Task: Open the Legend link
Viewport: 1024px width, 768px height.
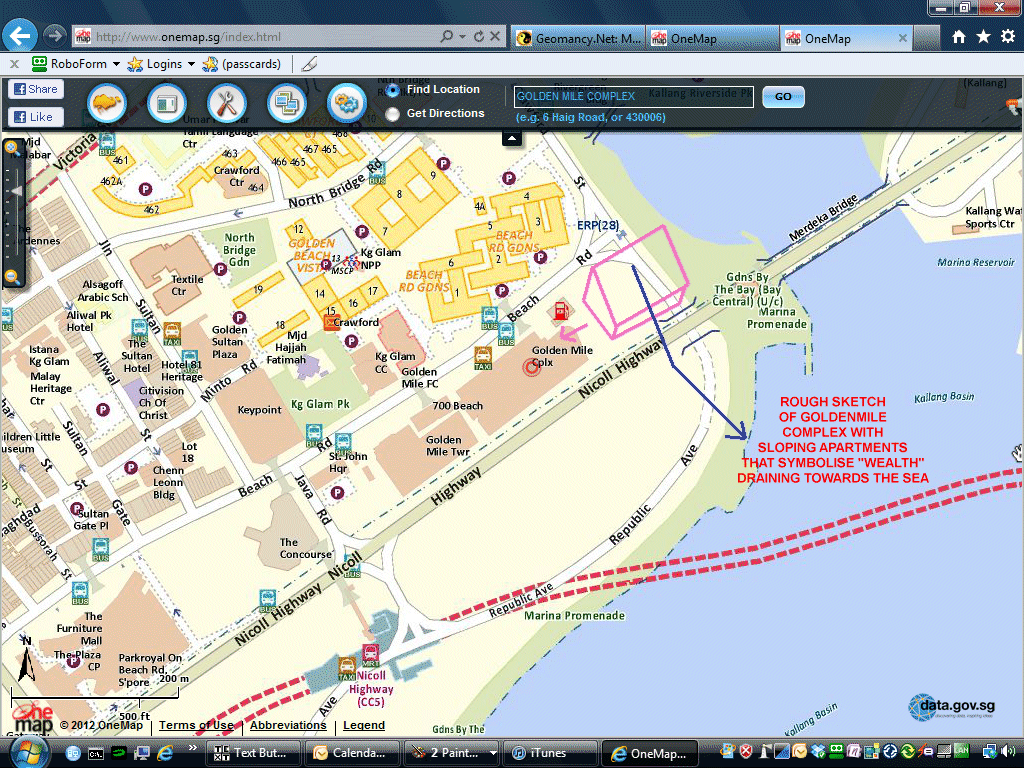Action: [x=363, y=726]
